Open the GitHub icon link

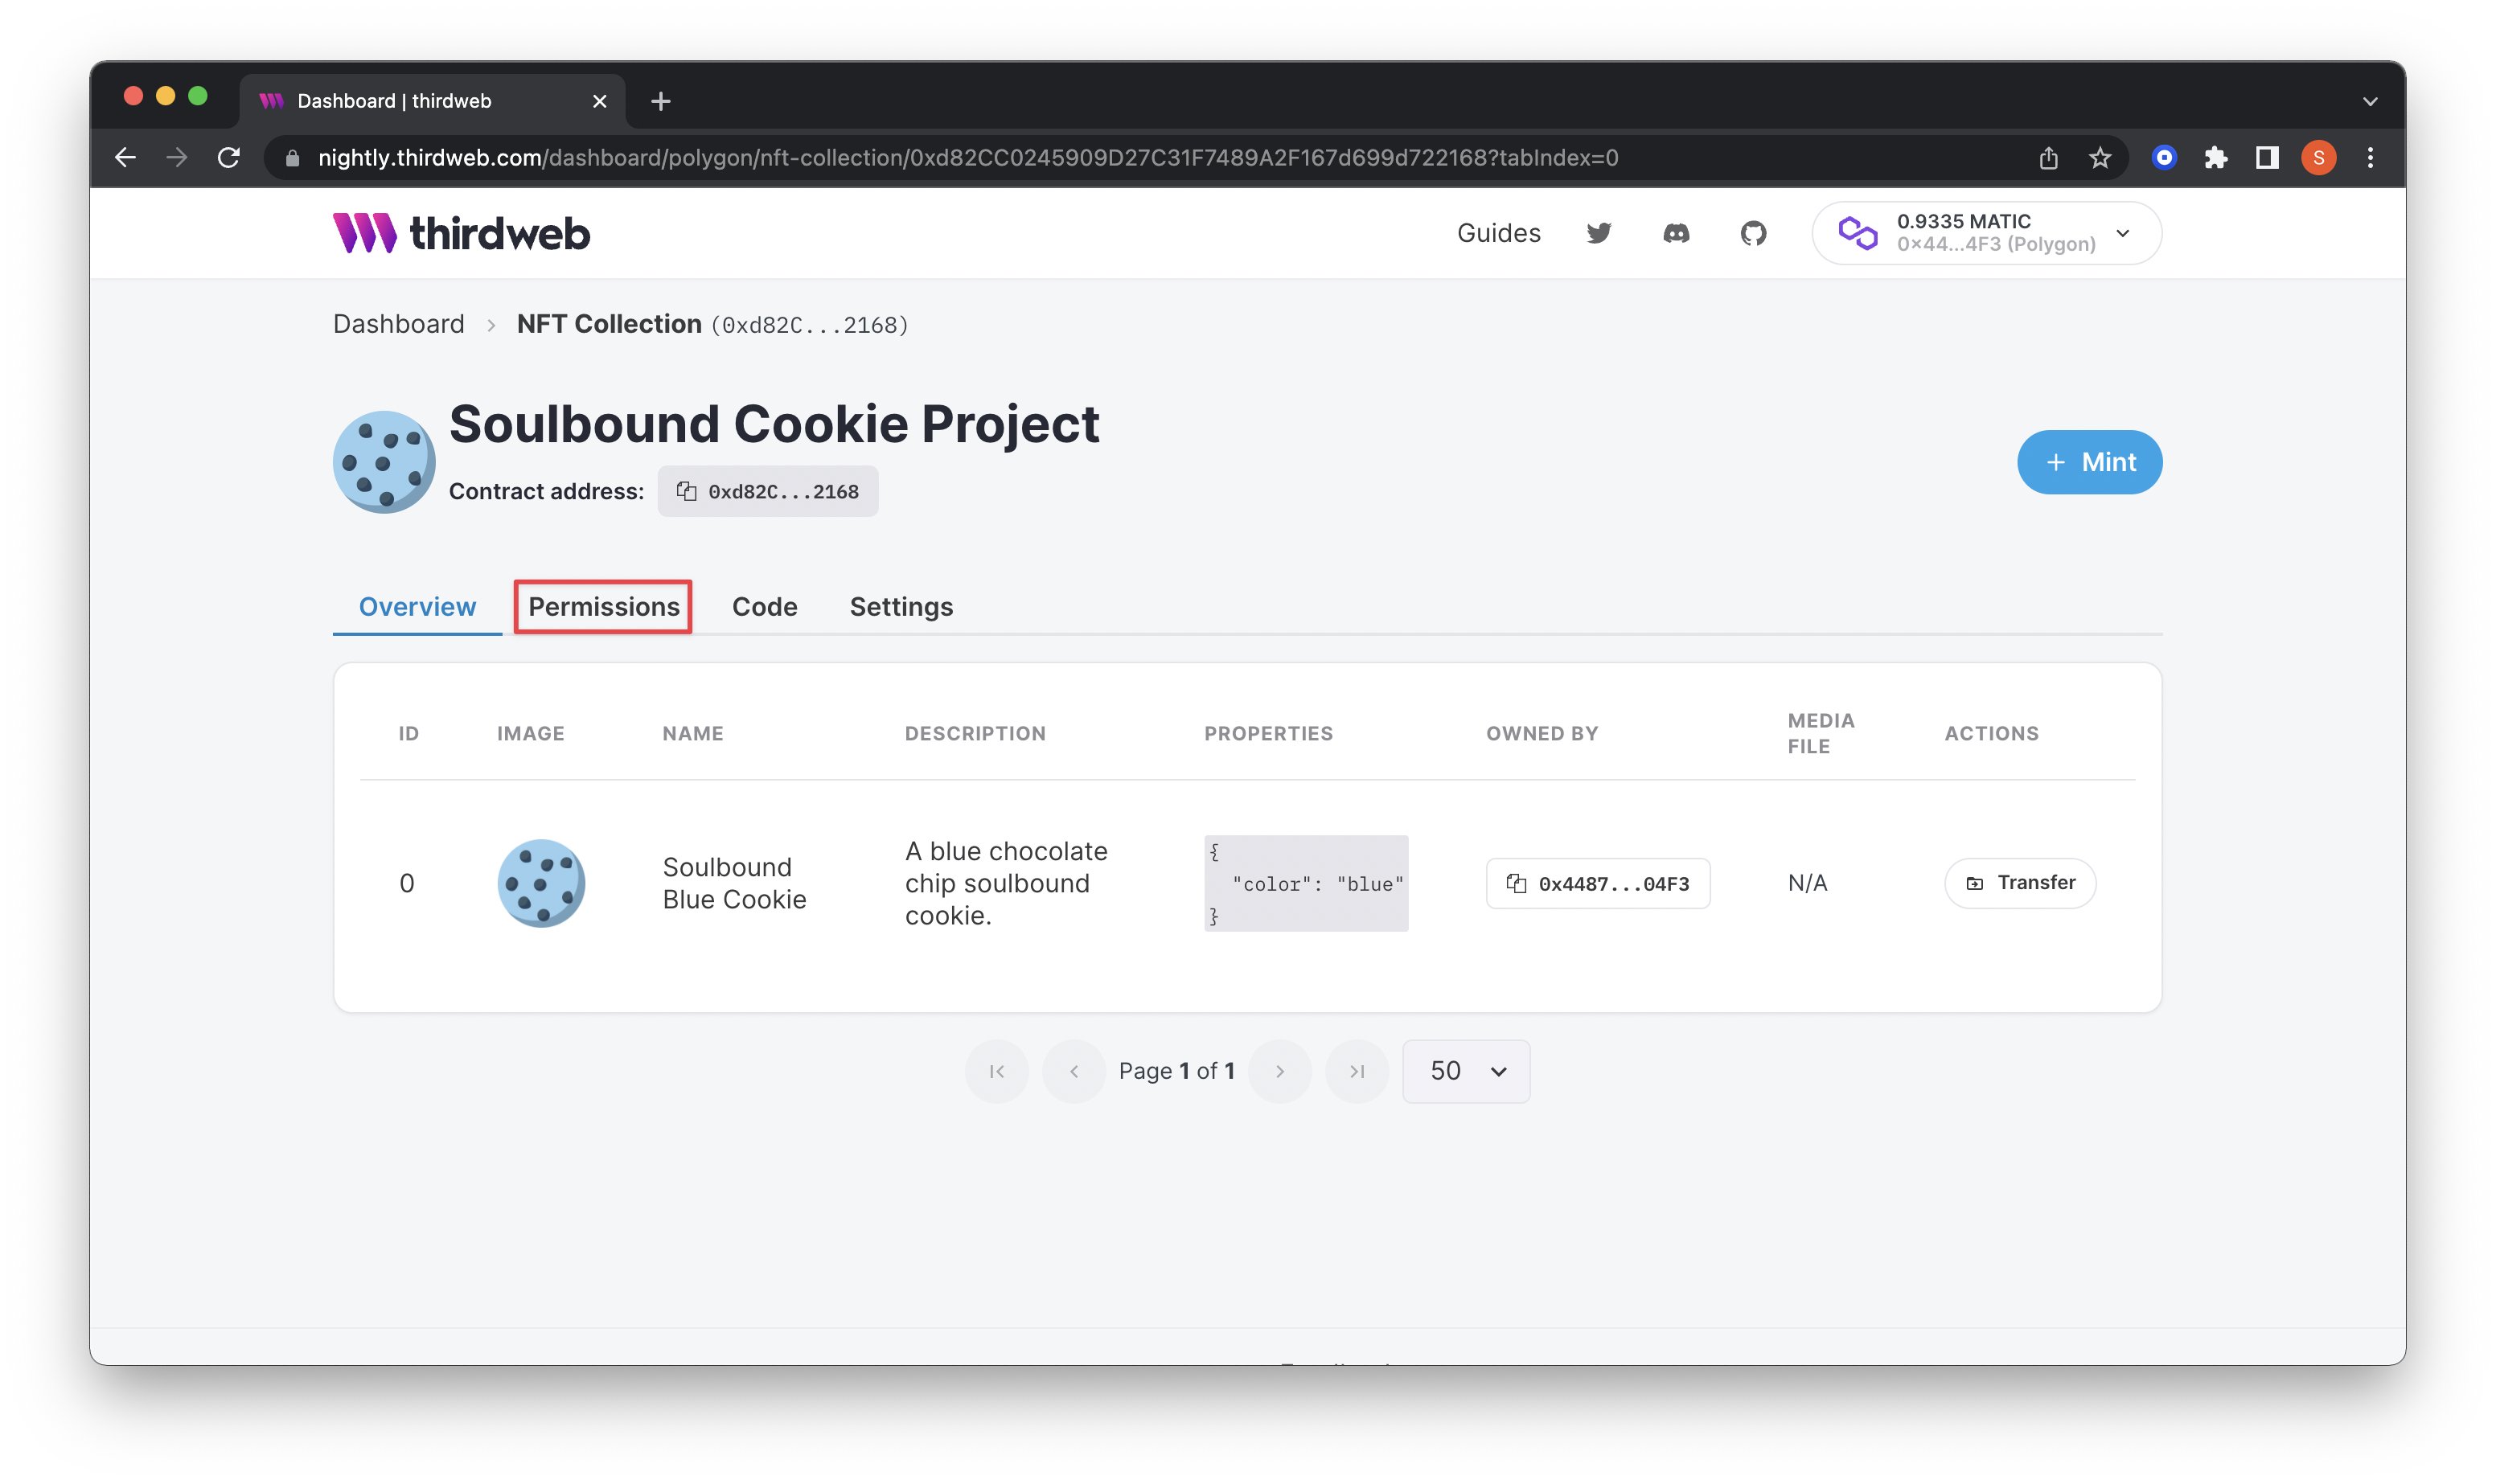click(1753, 233)
